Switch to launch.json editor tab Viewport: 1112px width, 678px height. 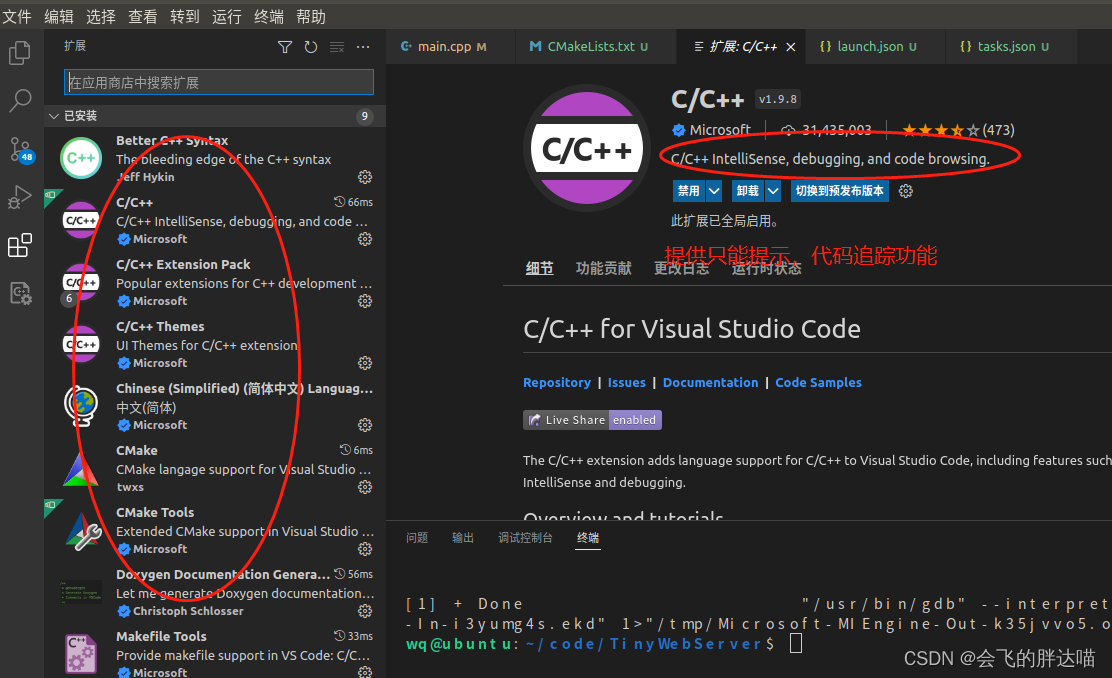pyautogui.click(x=876, y=47)
